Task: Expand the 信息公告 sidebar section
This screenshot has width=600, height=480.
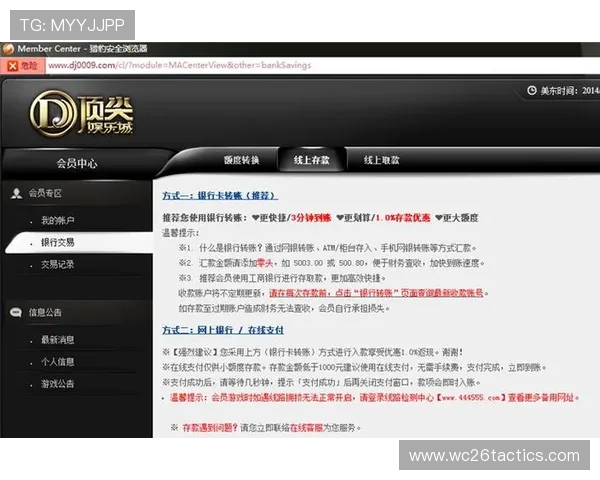Action: 45,312
